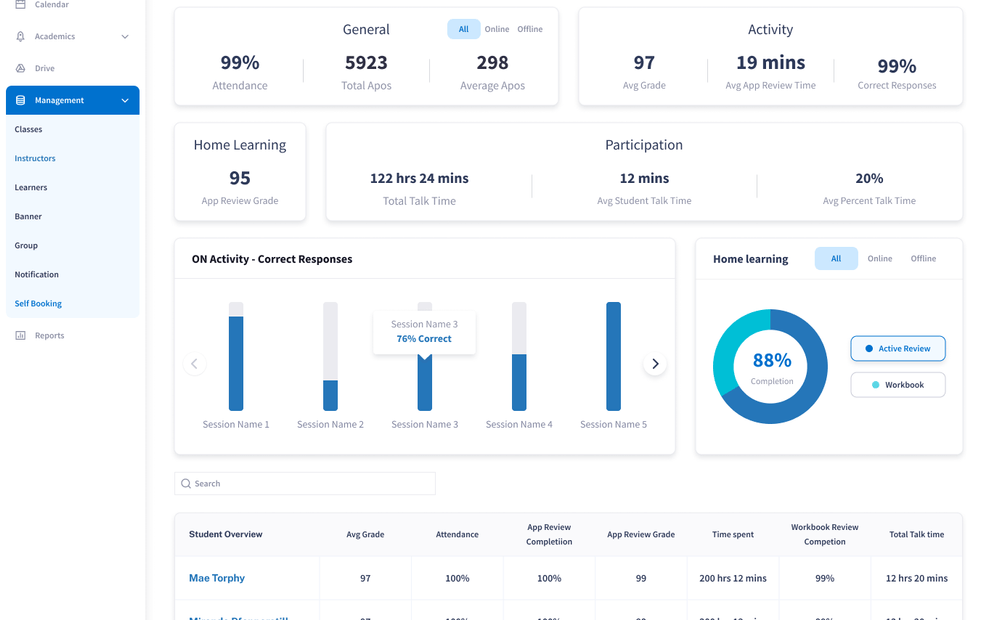The width and height of the screenshot is (992, 620).
Task: Click the Active Review legend button
Action: coord(897,349)
